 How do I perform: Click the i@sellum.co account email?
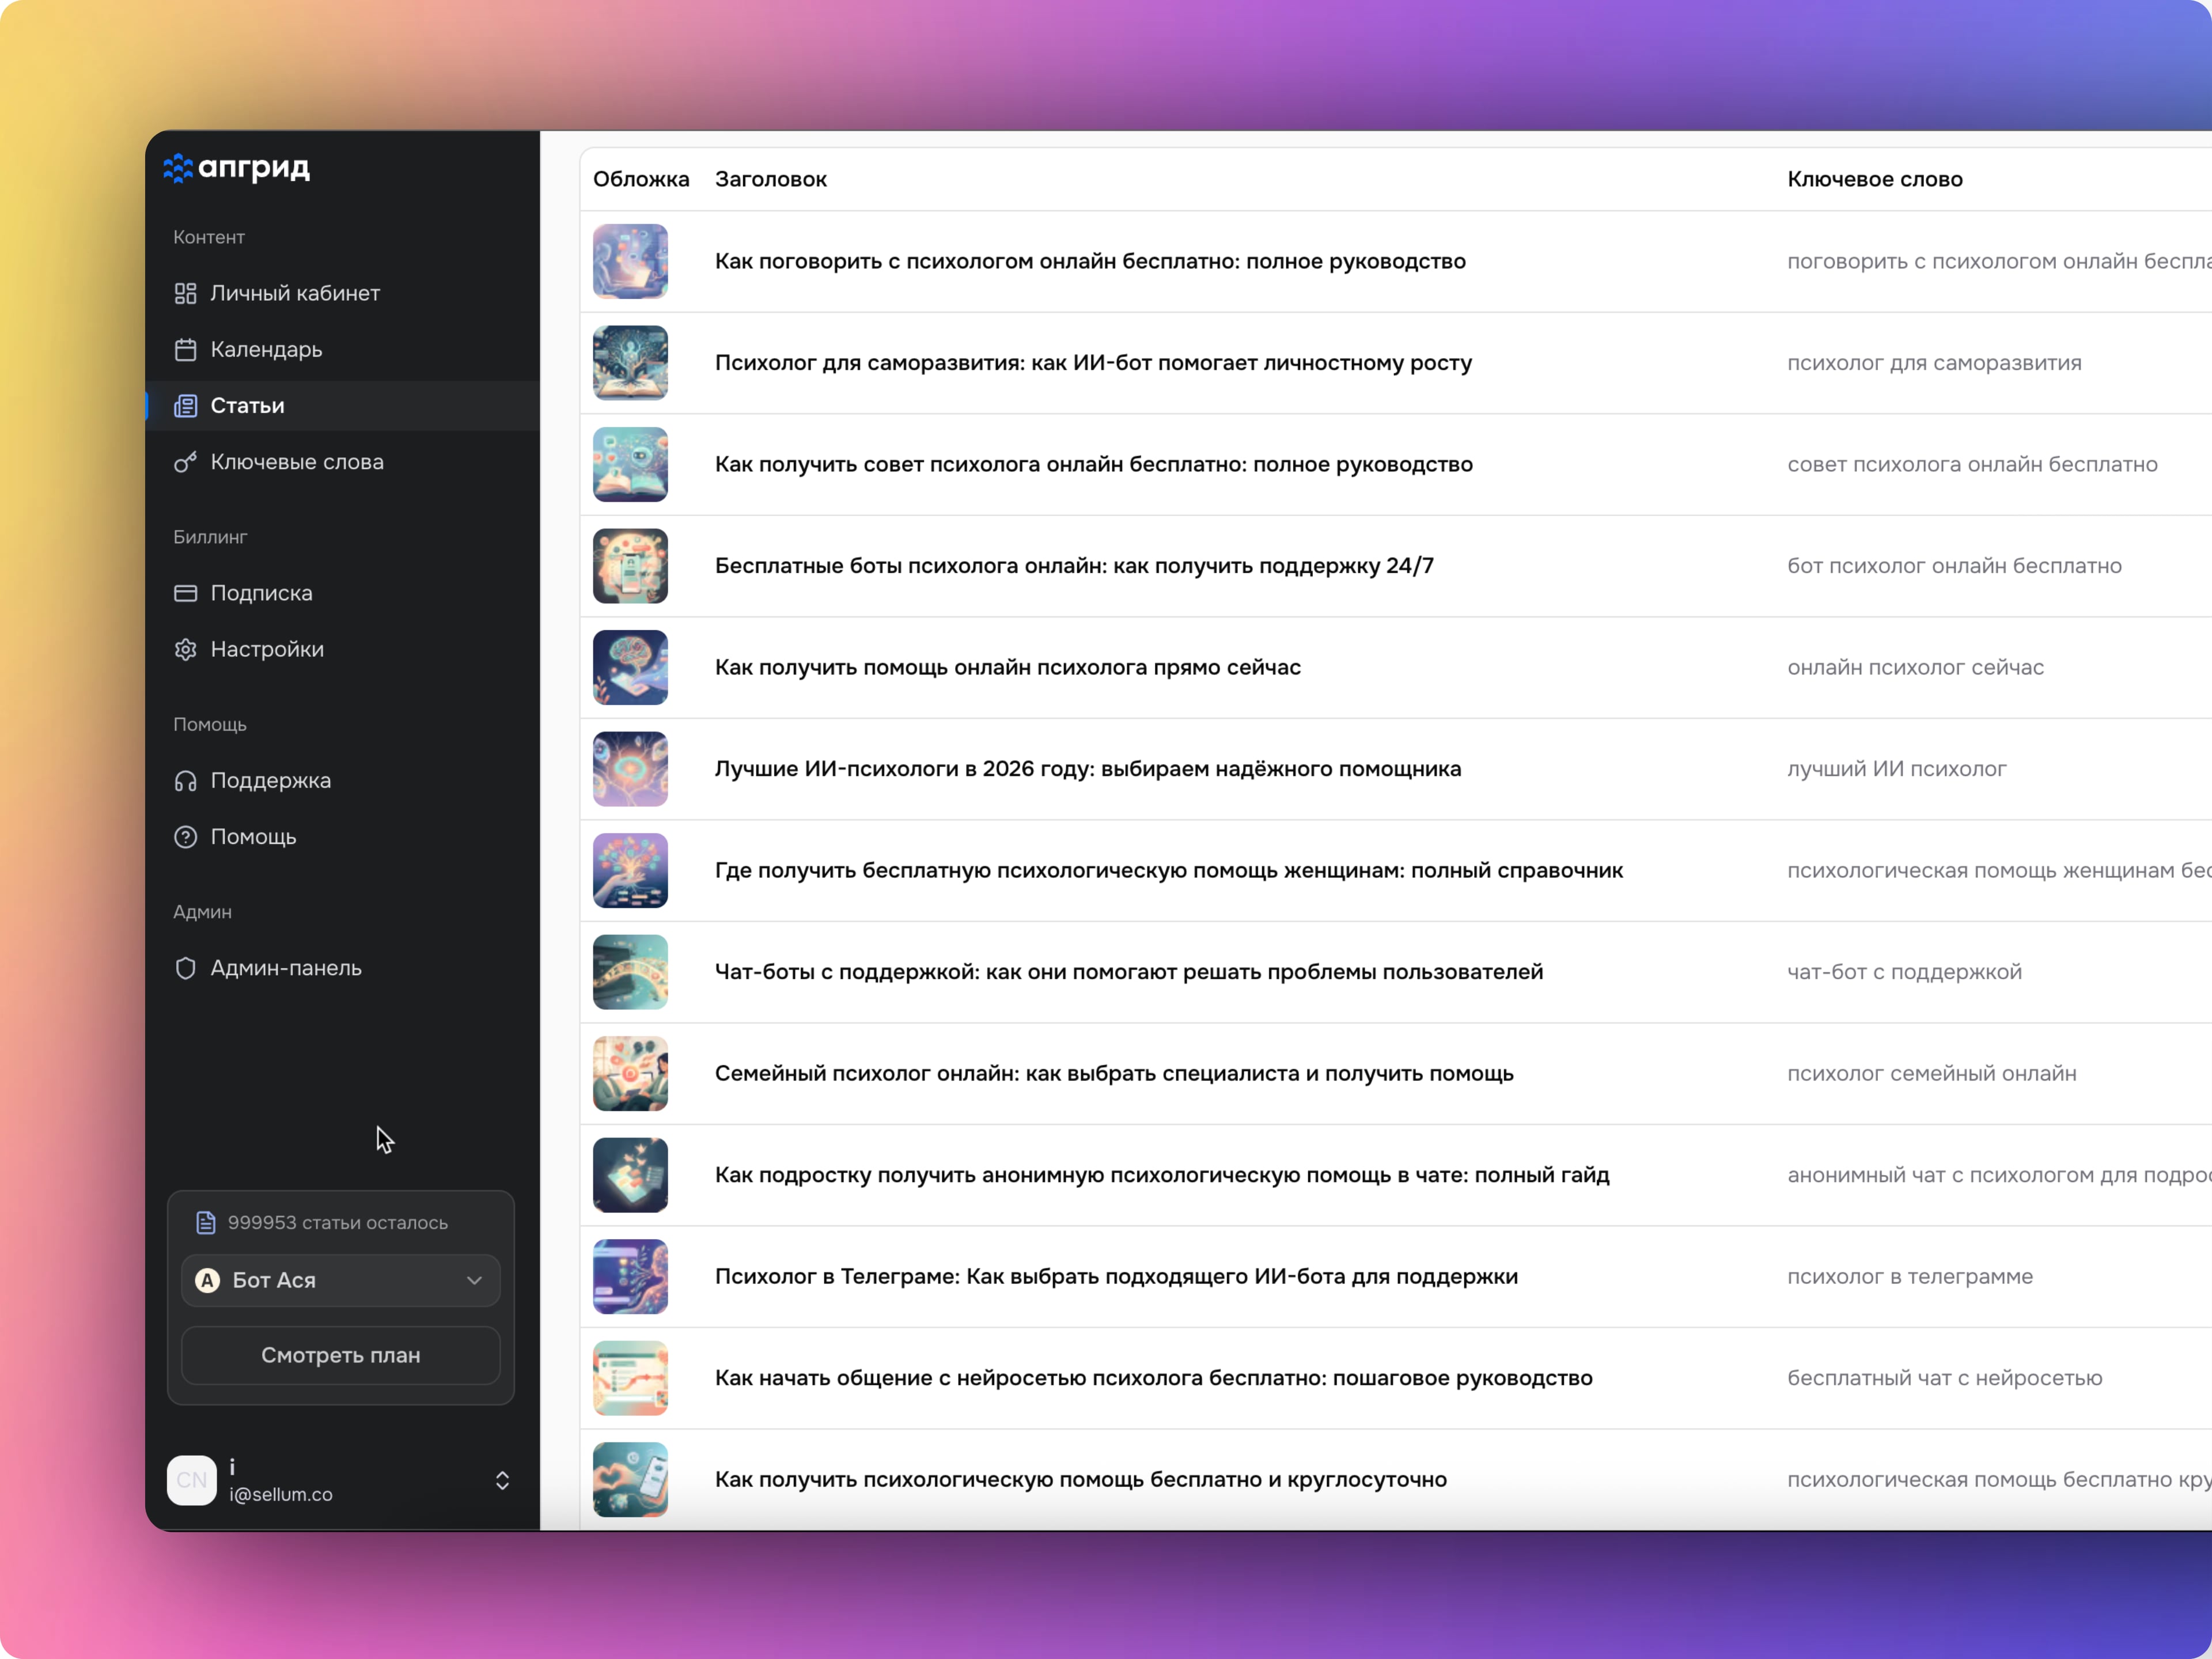281,1494
